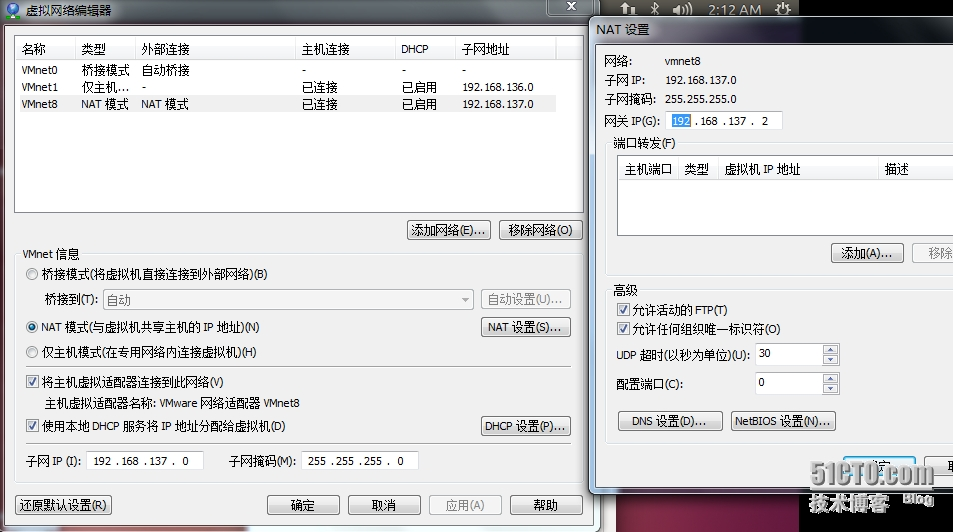The image size is (953, 532).
Task: Click 移除网络(O) button
Action: pyautogui.click(x=540, y=230)
